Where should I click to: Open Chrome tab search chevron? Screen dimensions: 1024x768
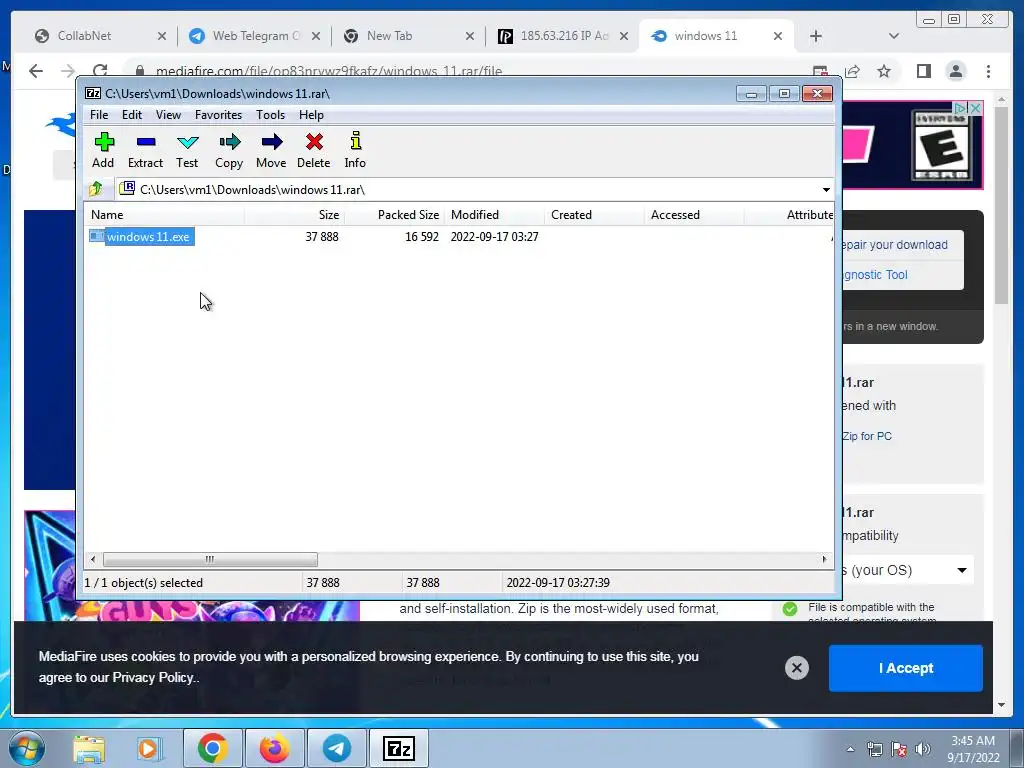tap(894, 36)
